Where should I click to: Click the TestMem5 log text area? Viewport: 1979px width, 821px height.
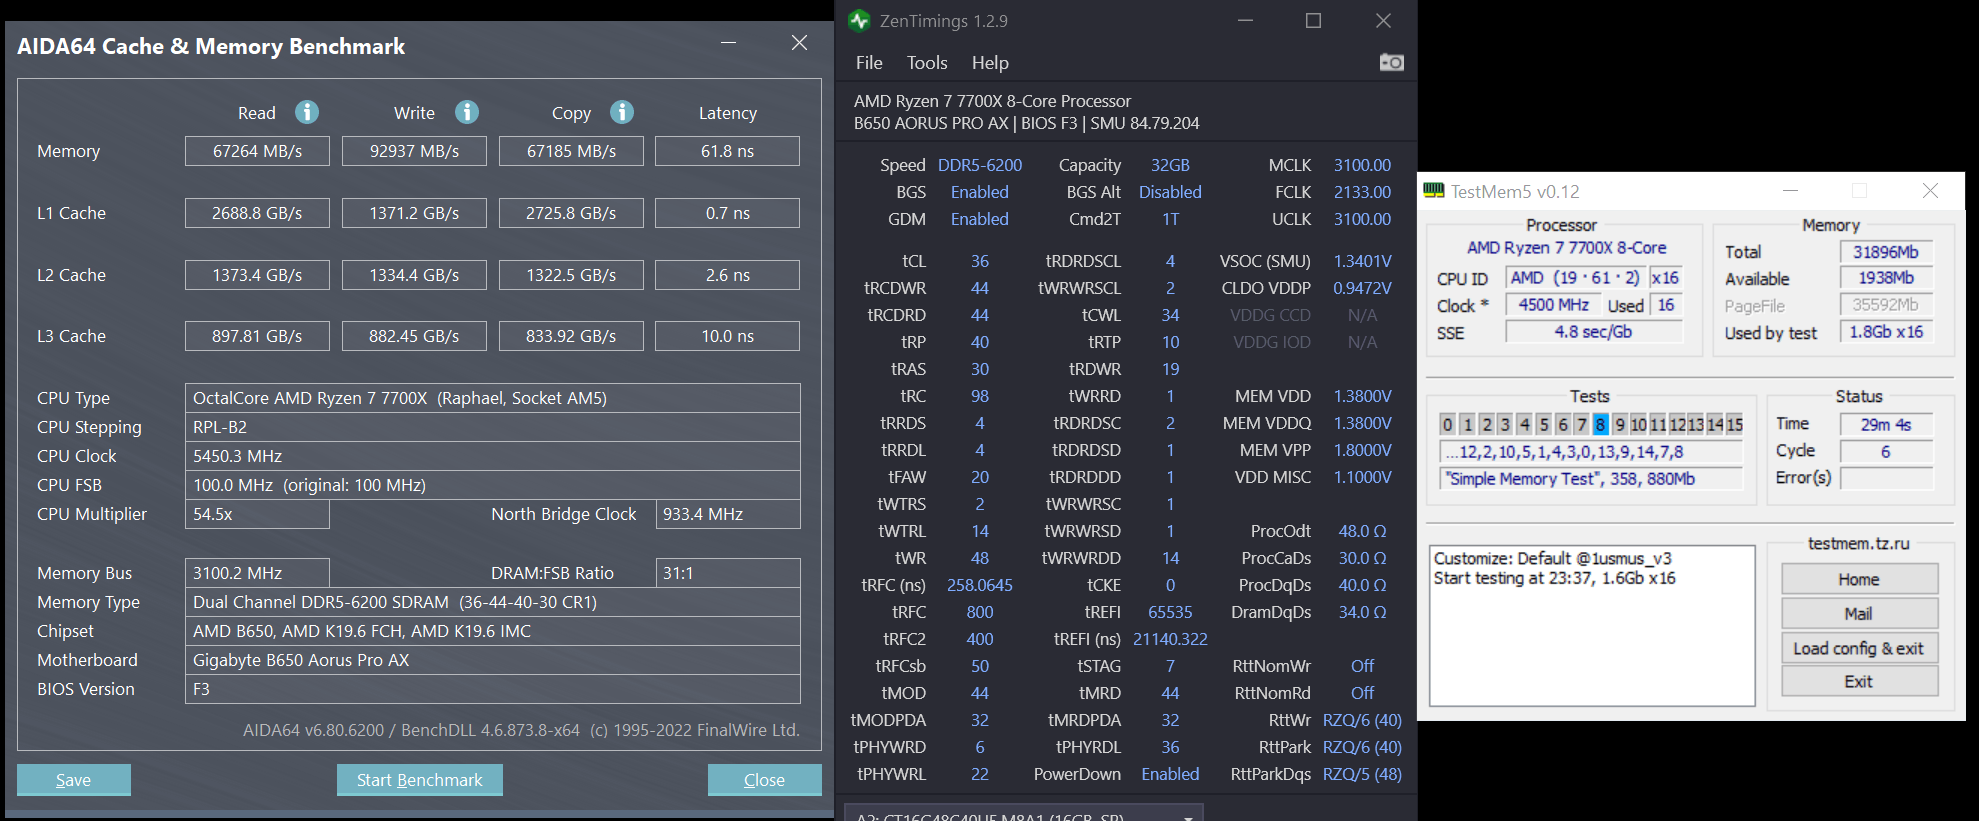tap(1592, 626)
